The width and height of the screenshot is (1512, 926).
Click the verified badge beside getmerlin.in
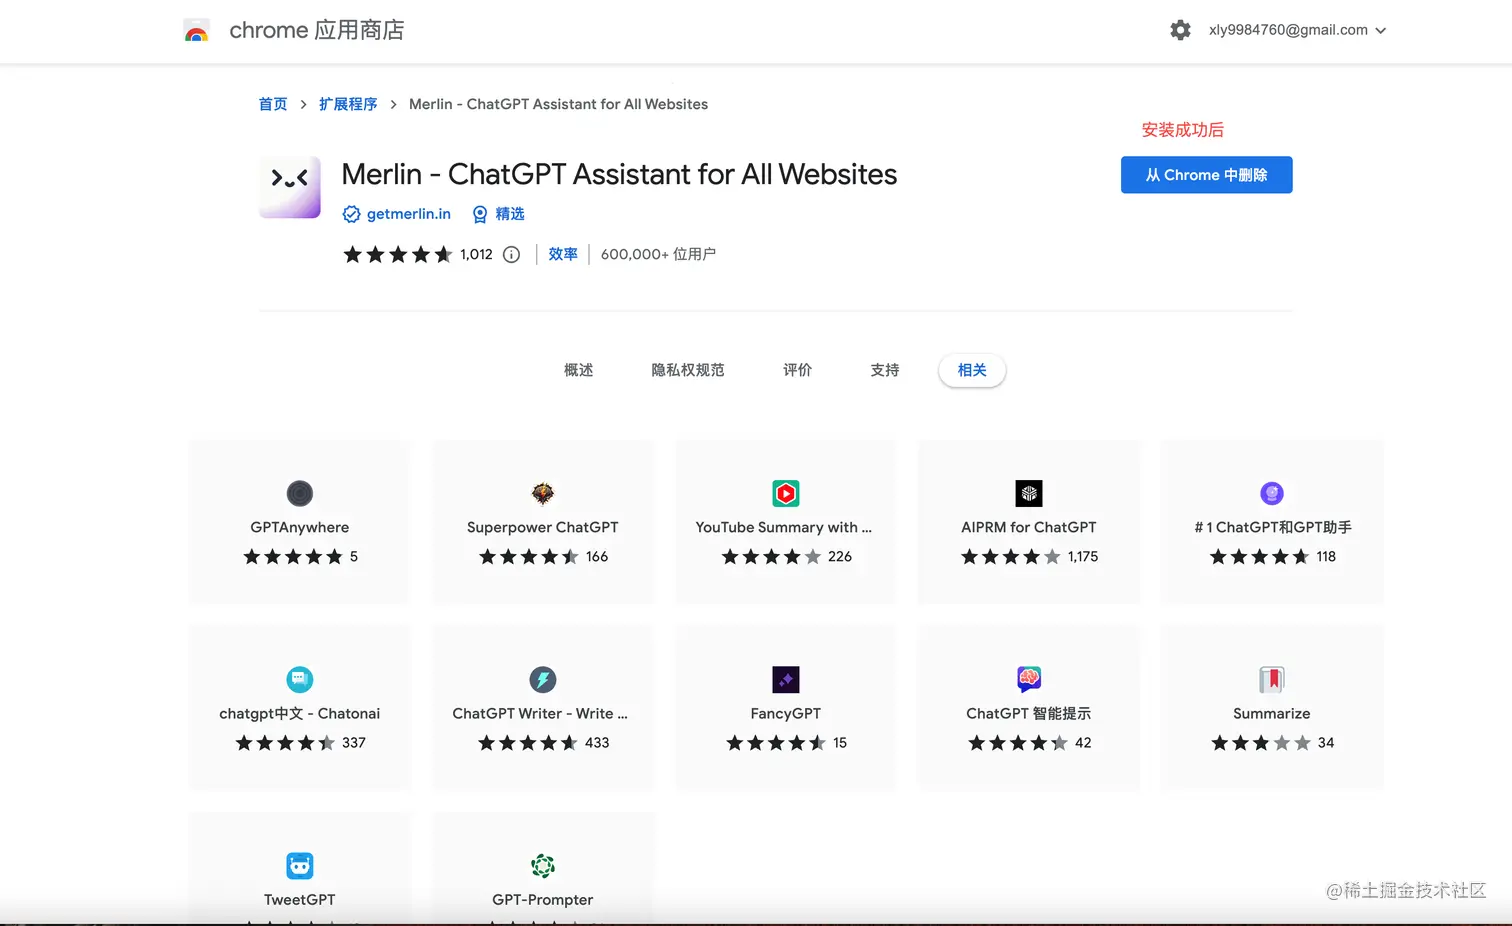(x=351, y=214)
